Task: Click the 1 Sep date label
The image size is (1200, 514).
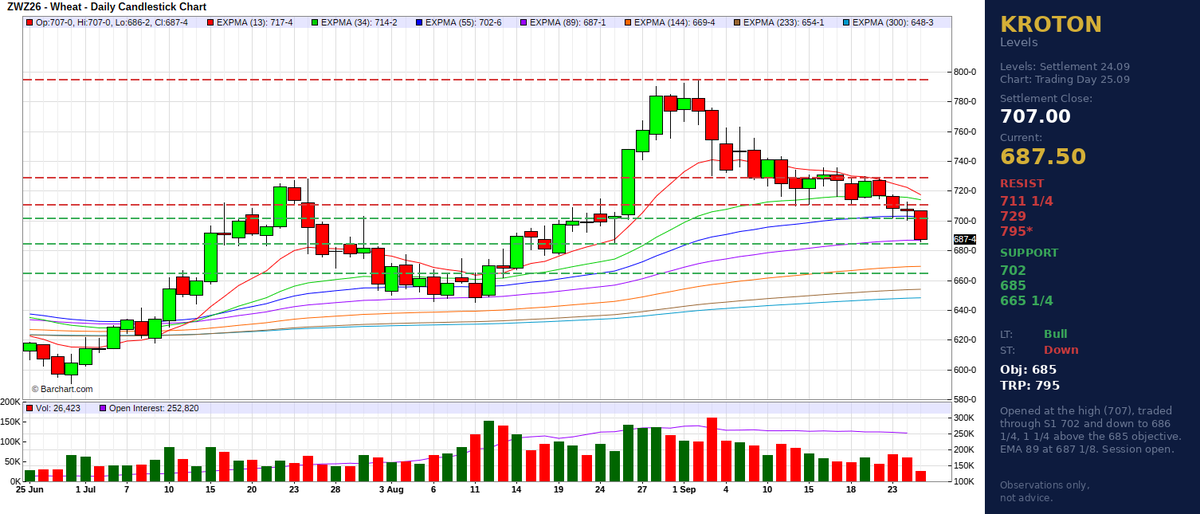Action: [684, 491]
